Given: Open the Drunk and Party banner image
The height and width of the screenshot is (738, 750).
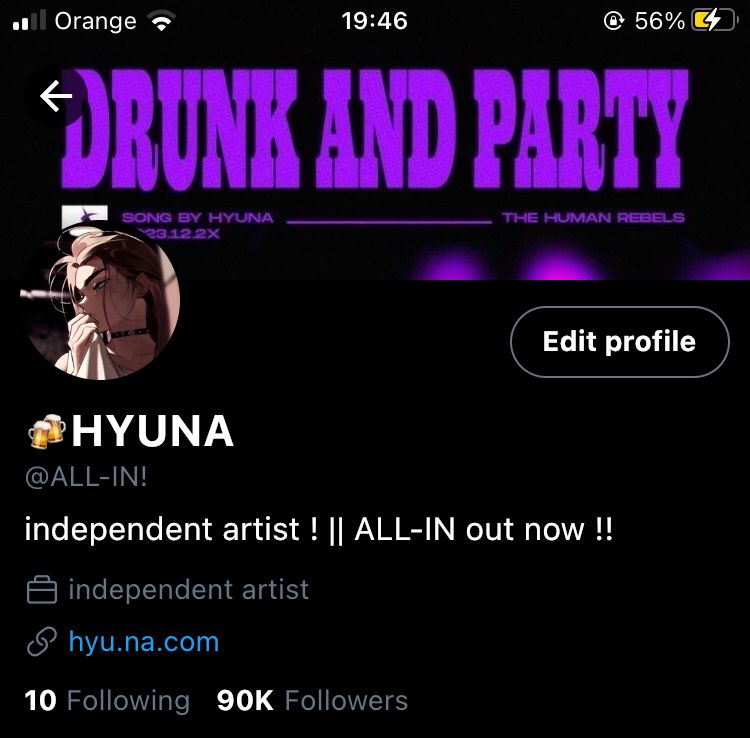Looking at the screenshot, I should coord(375,160).
